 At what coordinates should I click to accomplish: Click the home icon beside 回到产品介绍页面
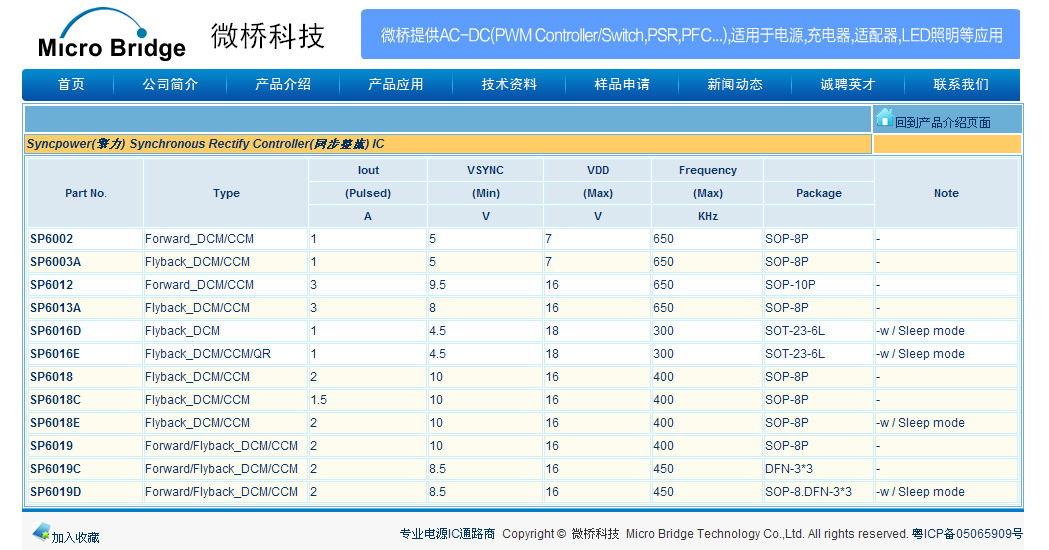click(884, 118)
